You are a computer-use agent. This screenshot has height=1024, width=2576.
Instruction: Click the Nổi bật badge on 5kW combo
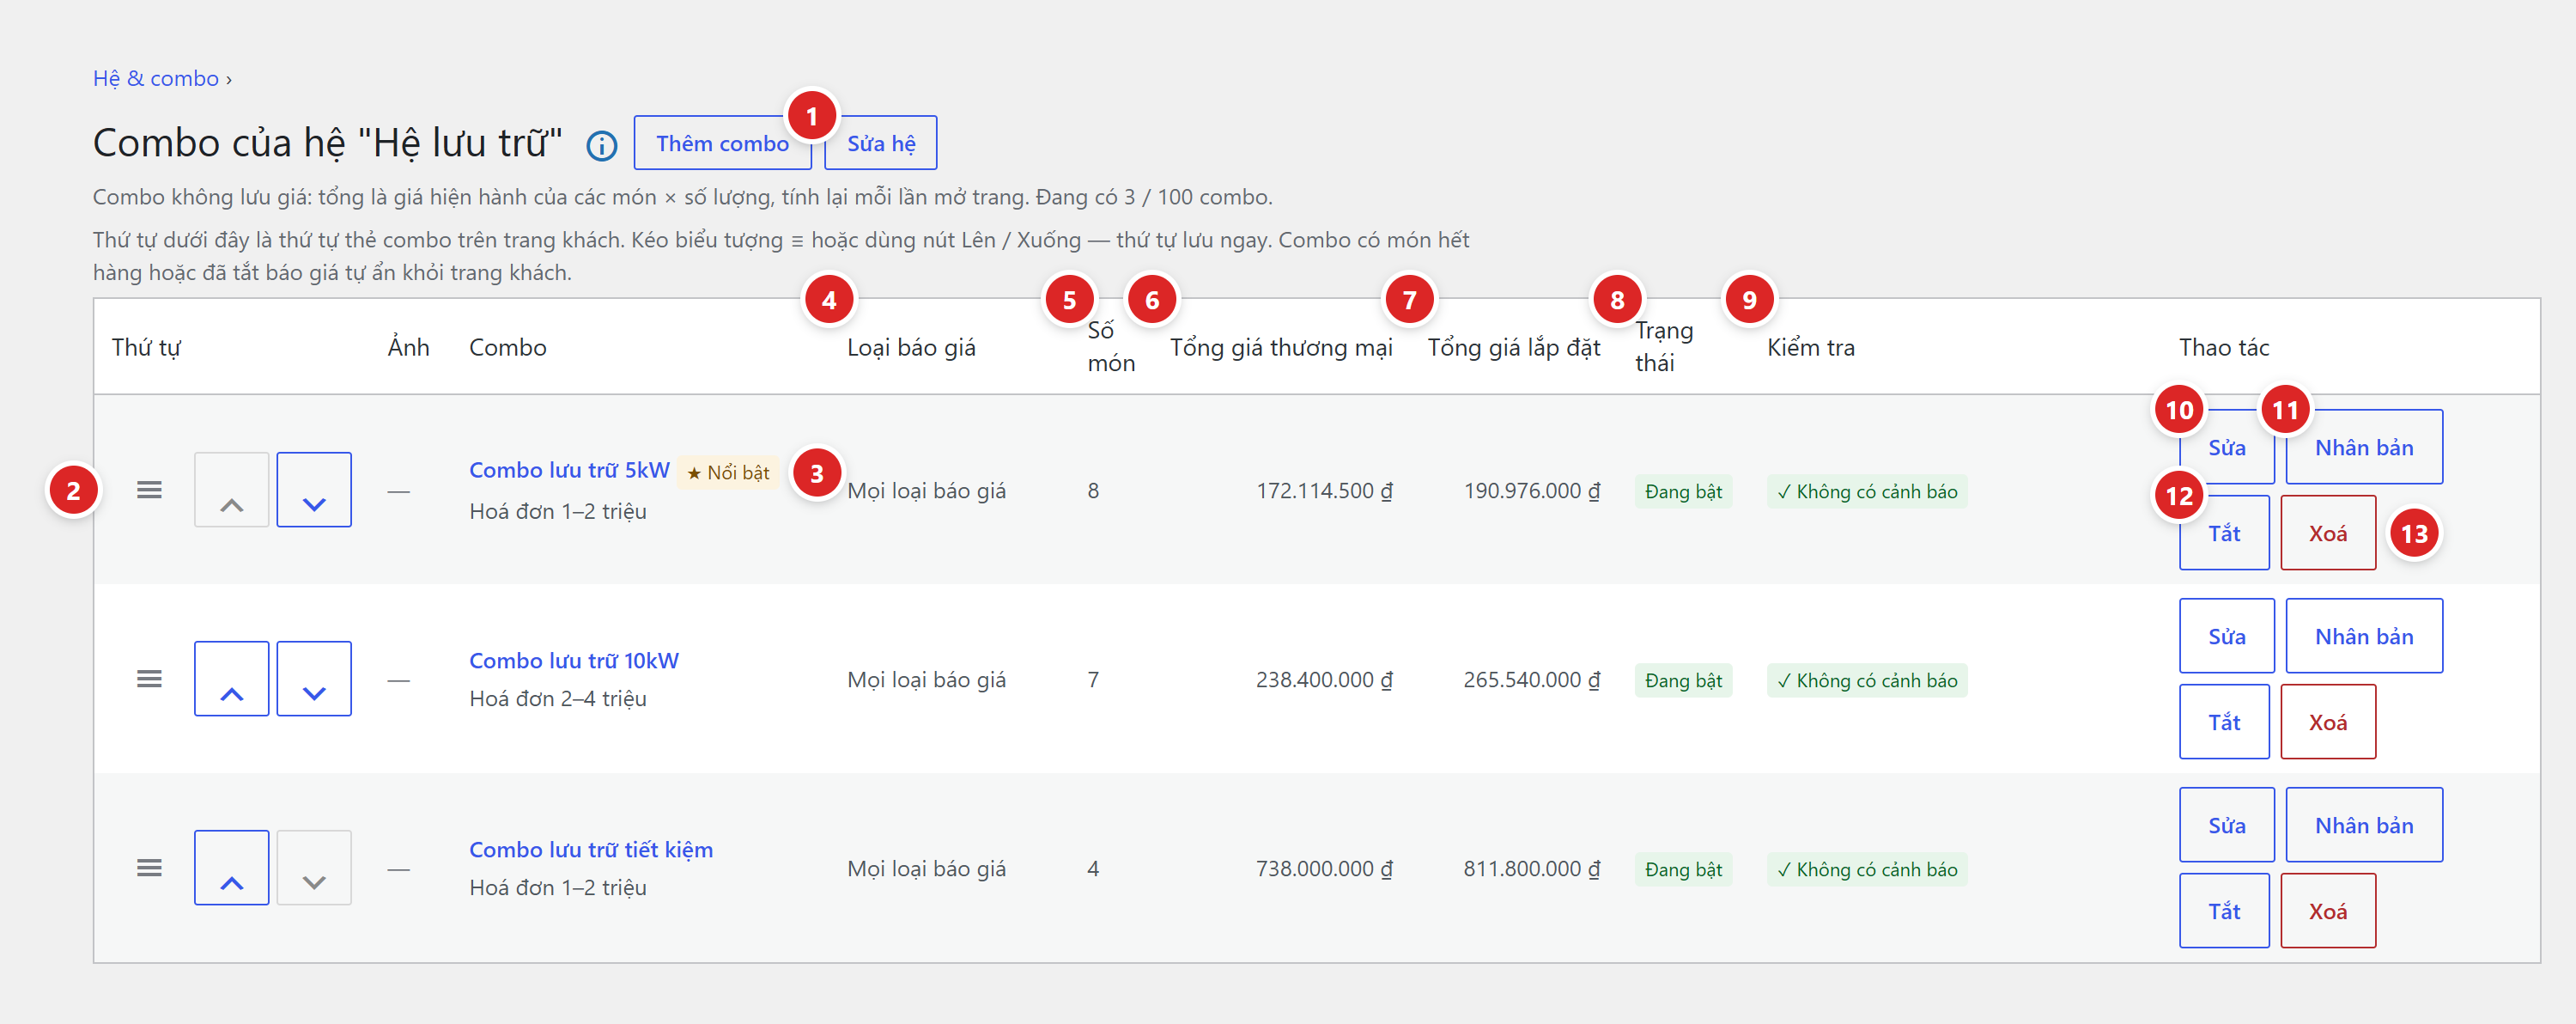(728, 472)
